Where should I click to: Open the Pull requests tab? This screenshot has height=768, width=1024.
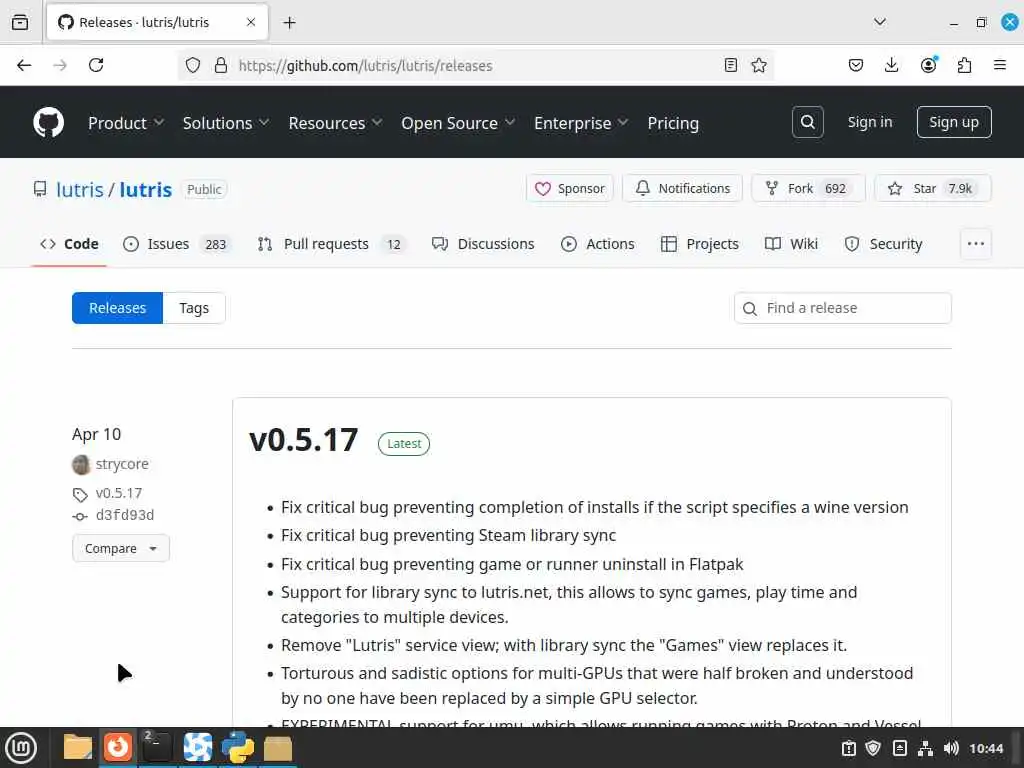pos(331,244)
